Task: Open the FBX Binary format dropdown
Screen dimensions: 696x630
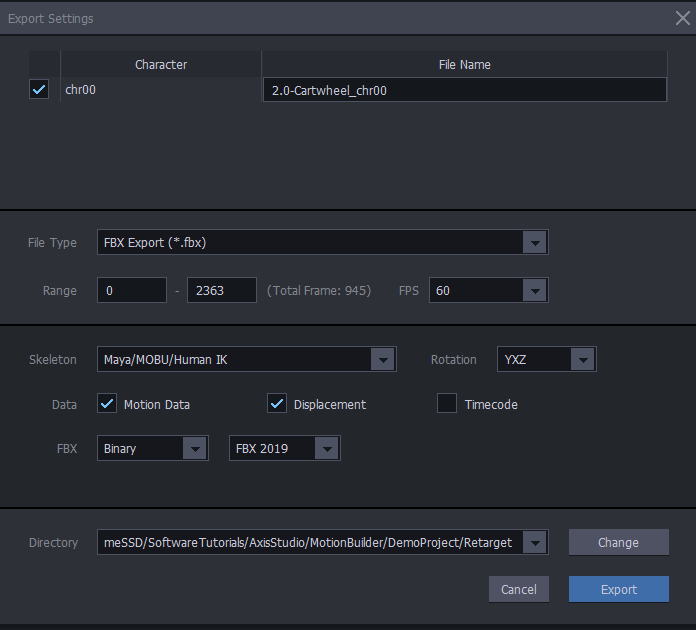Action: (x=195, y=448)
